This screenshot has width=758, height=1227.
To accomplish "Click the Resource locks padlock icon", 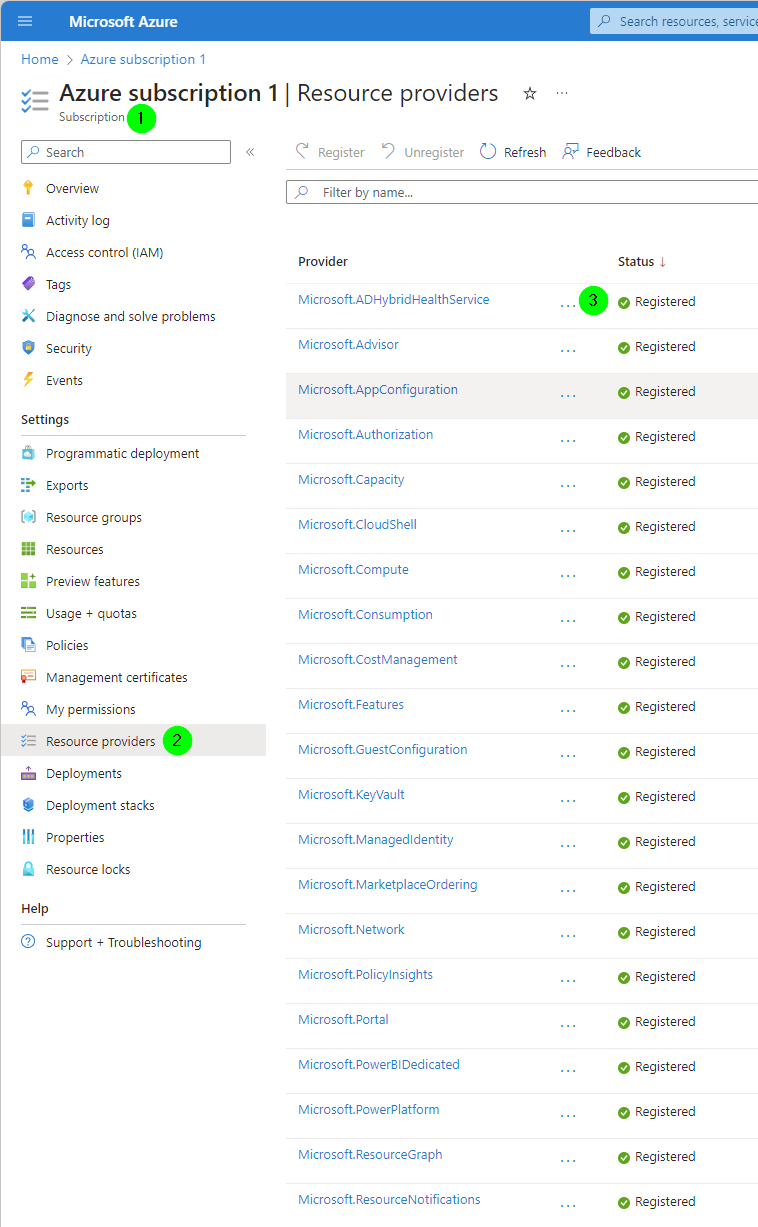I will pyautogui.click(x=28, y=869).
